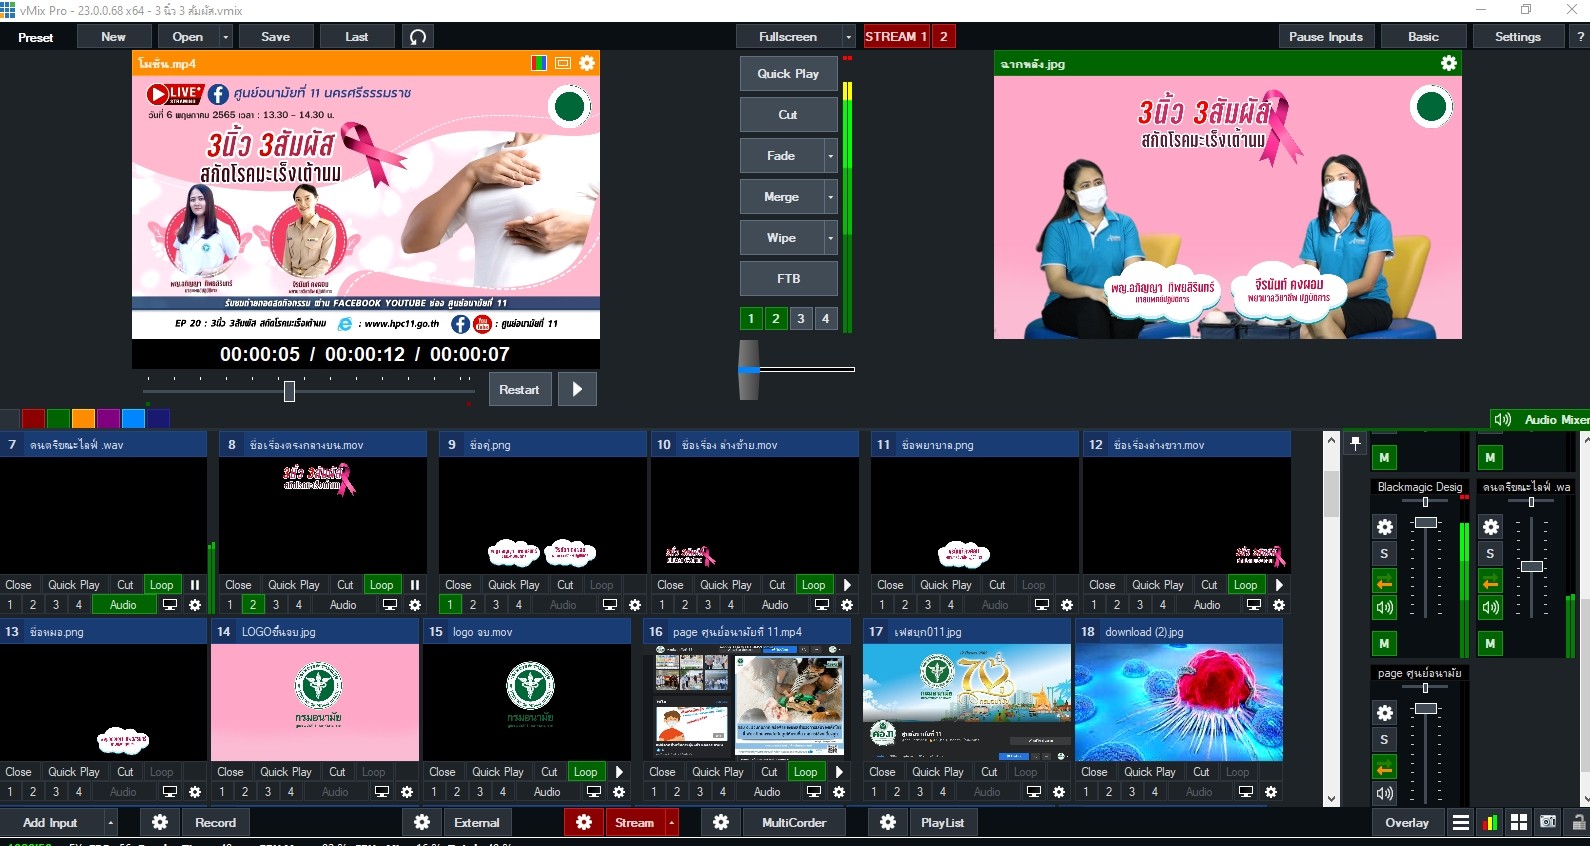Toggle the audio meter bars icon

coord(1490,822)
